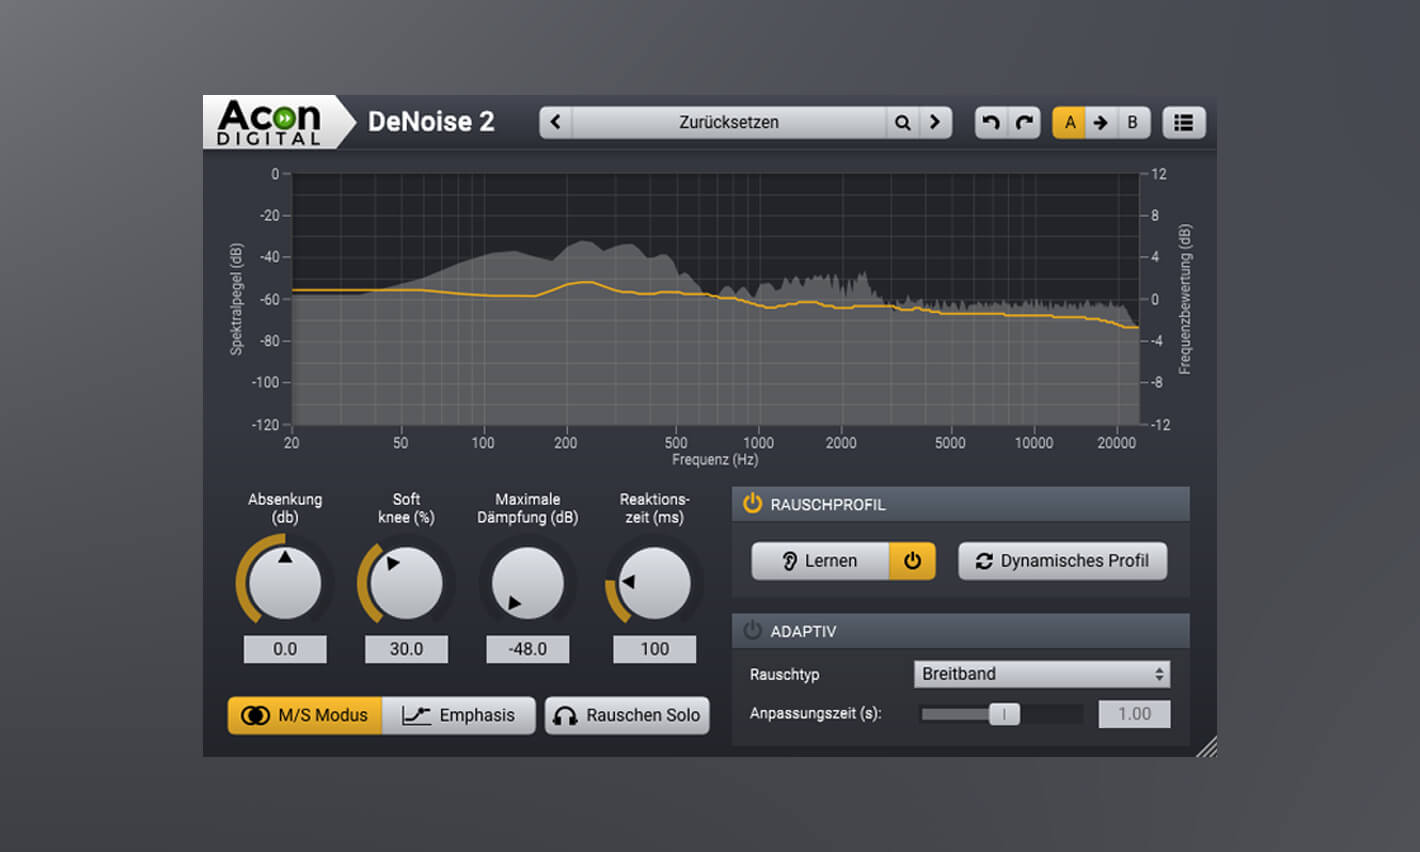Toggle Rauschprofil section power icon
This screenshot has width=1420, height=852.
752,504
